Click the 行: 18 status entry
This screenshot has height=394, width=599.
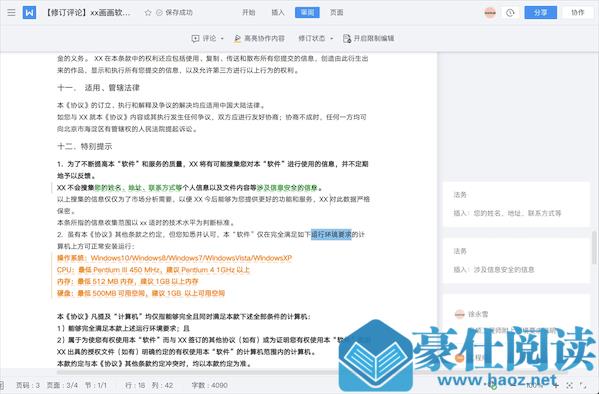pyautogui.click(x=135, y=385)
